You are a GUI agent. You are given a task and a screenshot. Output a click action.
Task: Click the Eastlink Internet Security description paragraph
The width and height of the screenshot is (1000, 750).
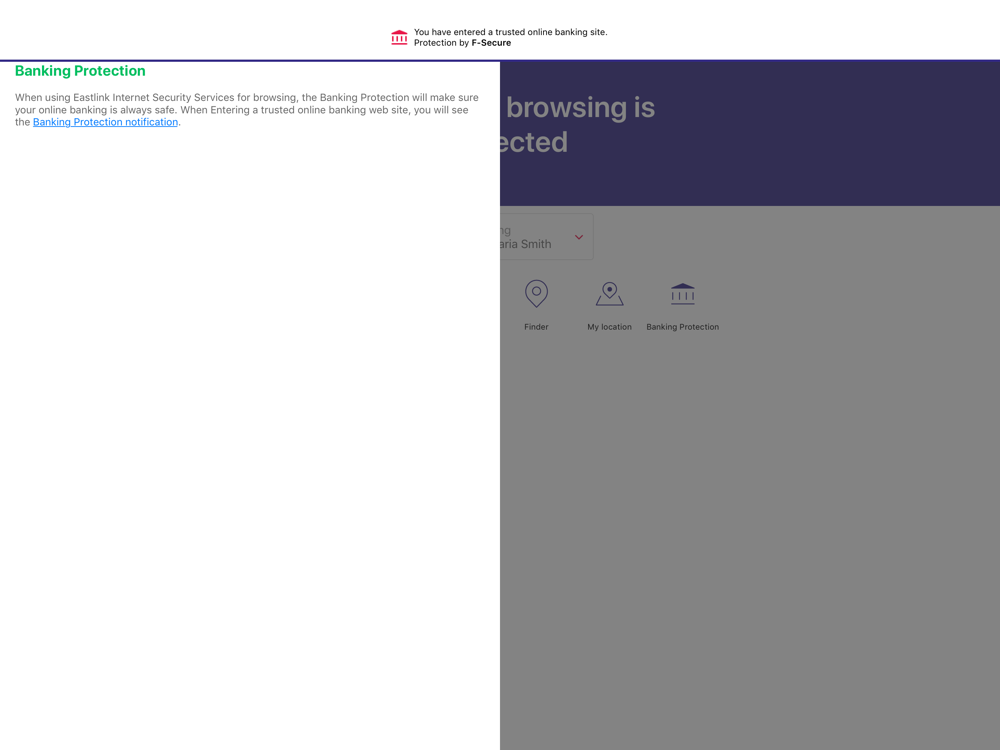pyautogui.click(x=247, y=110)
